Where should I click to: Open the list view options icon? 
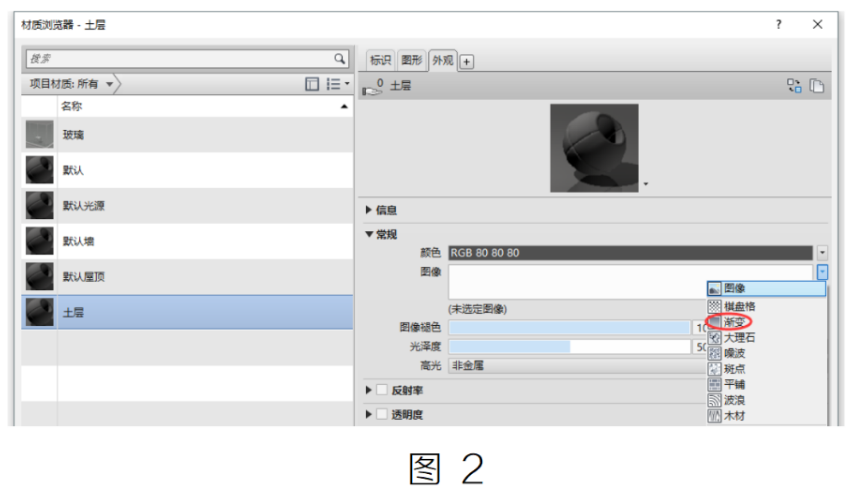point(337,84)
